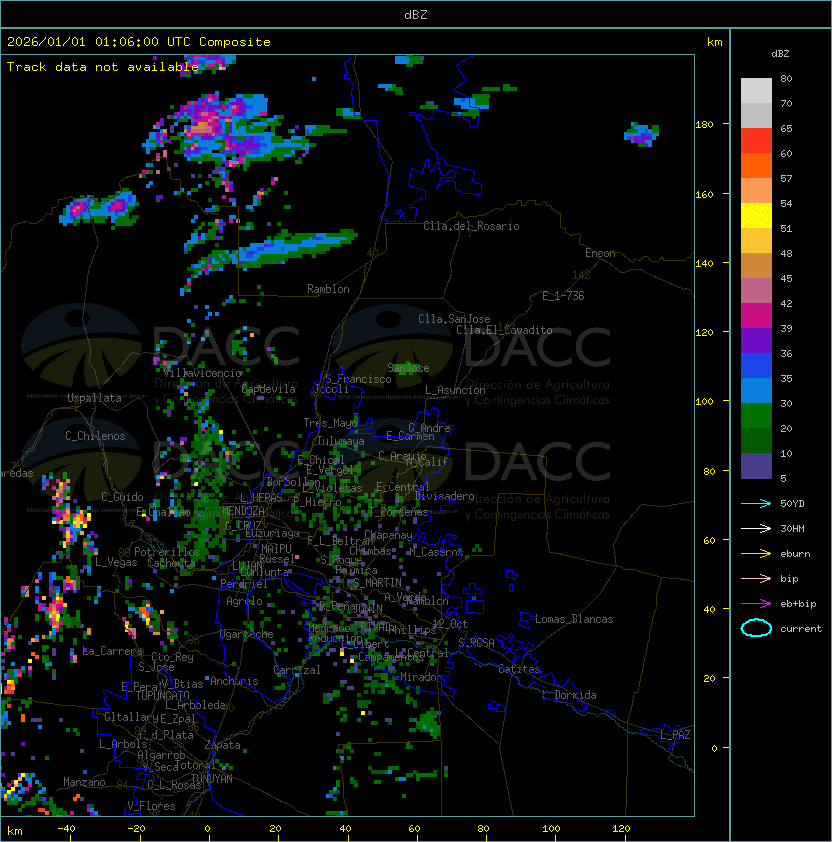Viewport: 832px width, 842px height.
Task: Click the 'dBZ' heading above color scale
Action: (x=780, y=54)
